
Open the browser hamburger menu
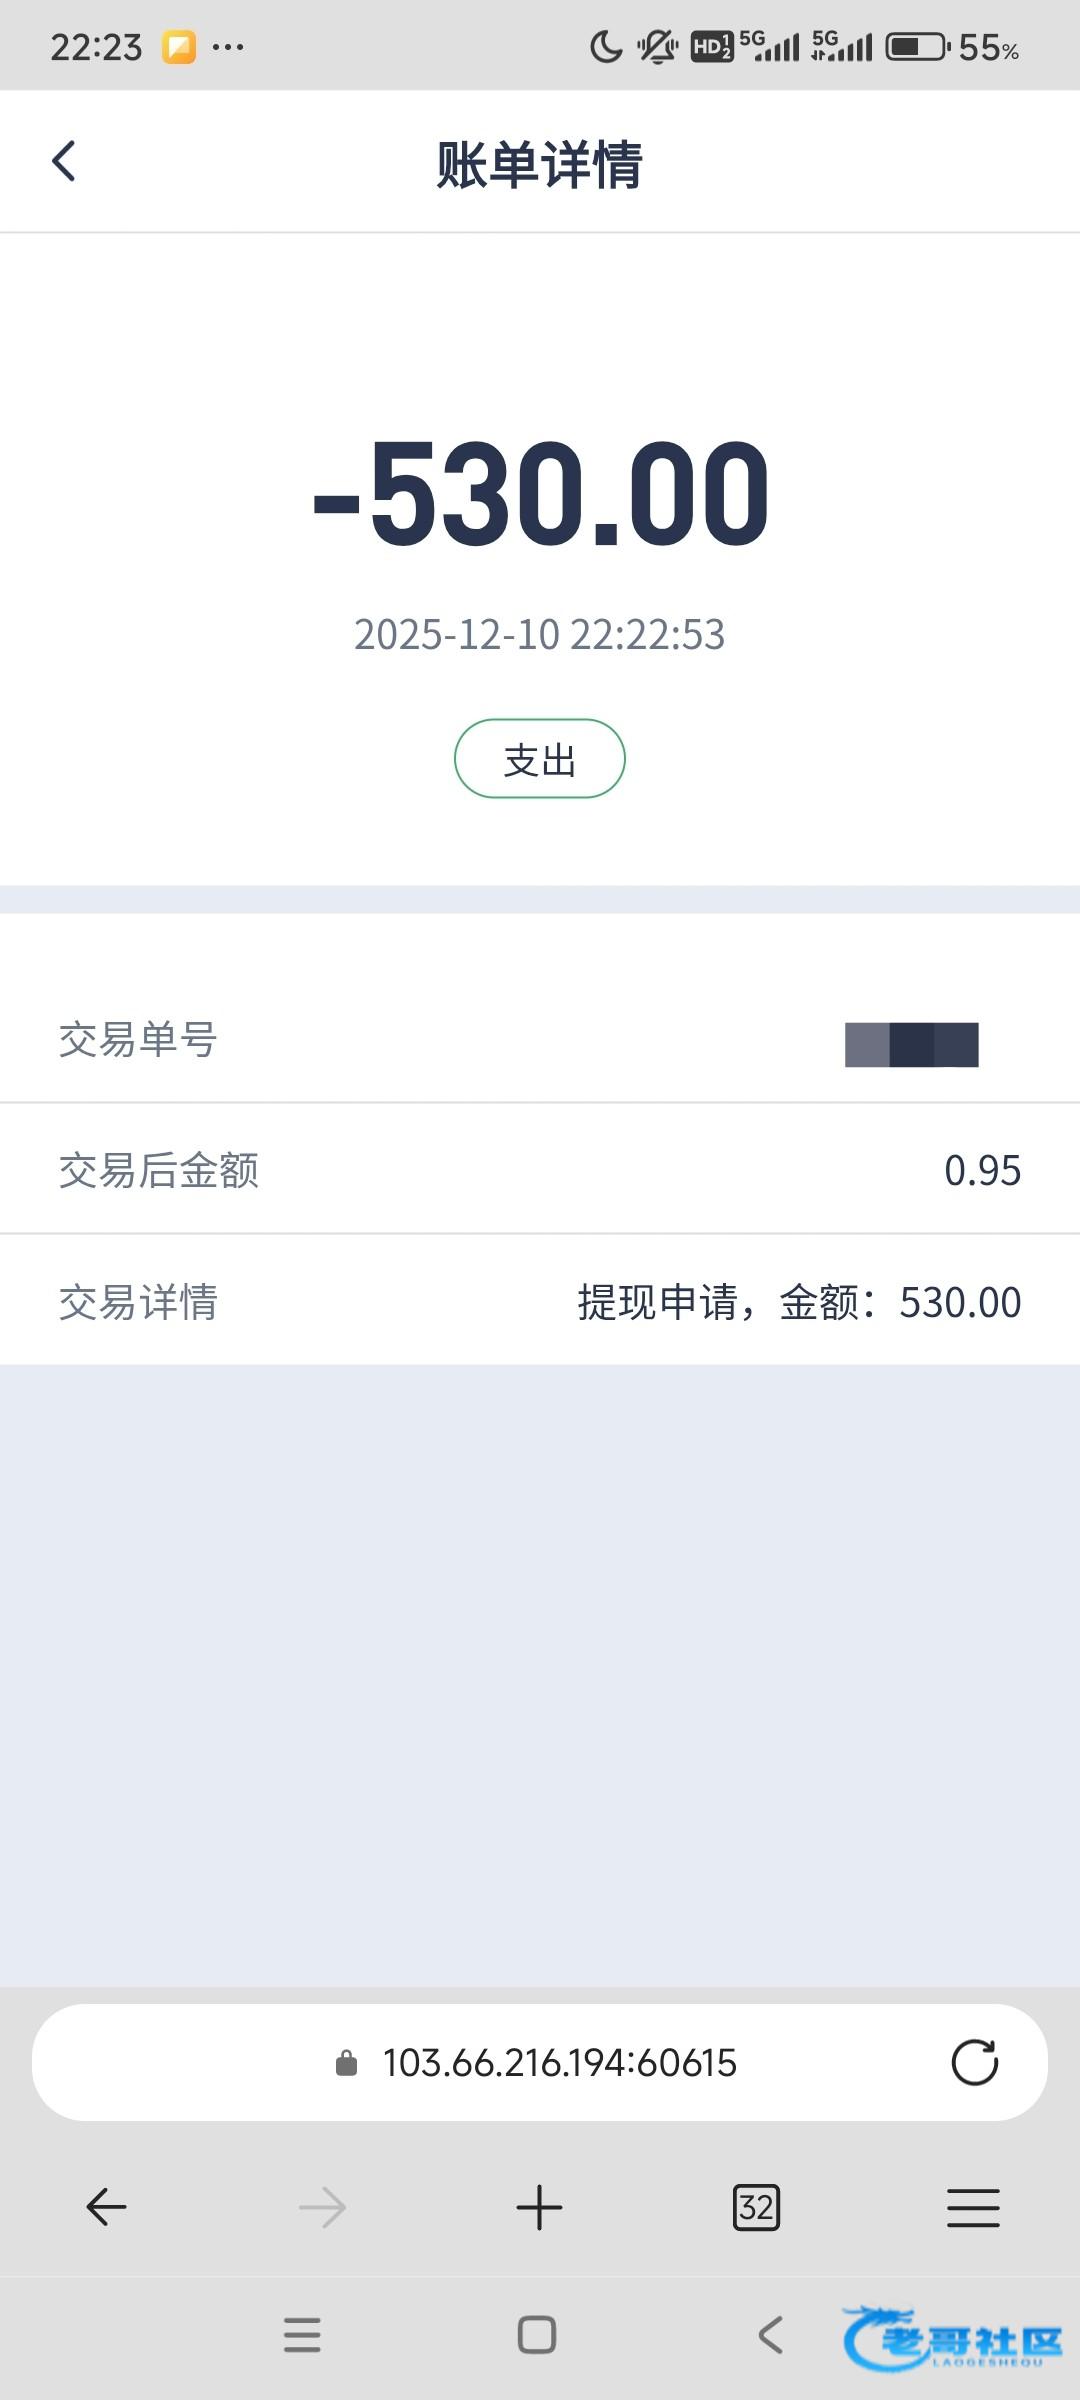[973, 2207]
